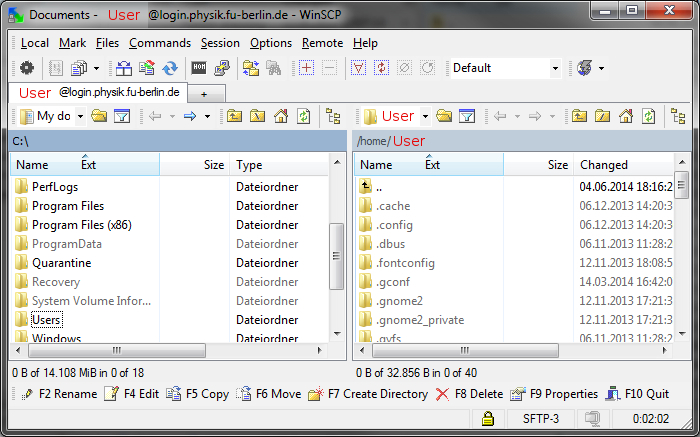Open the Commands menu
The image size is (700, 437).
click(160, 43)
